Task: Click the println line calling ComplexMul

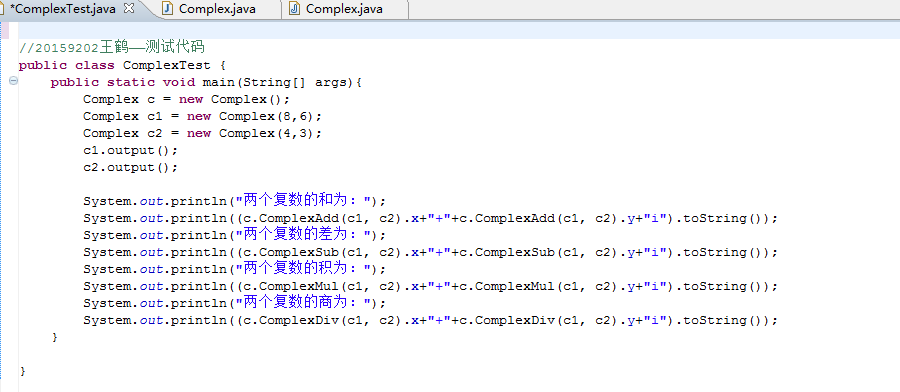Action: click(430, 286)
